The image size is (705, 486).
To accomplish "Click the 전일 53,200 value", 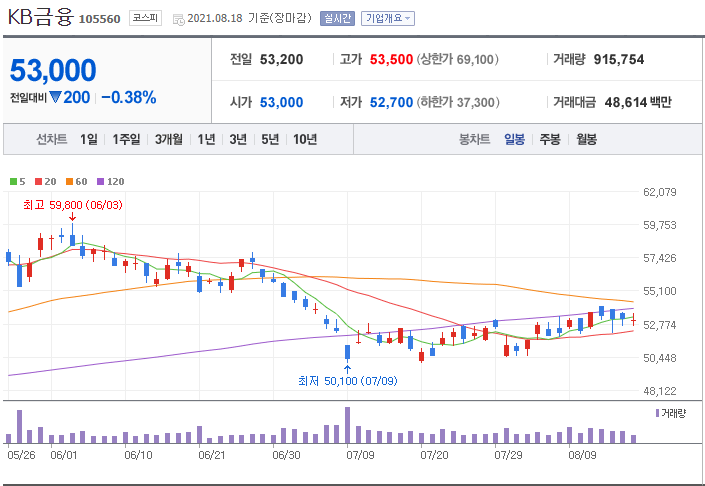I will (x=281, y=59).
